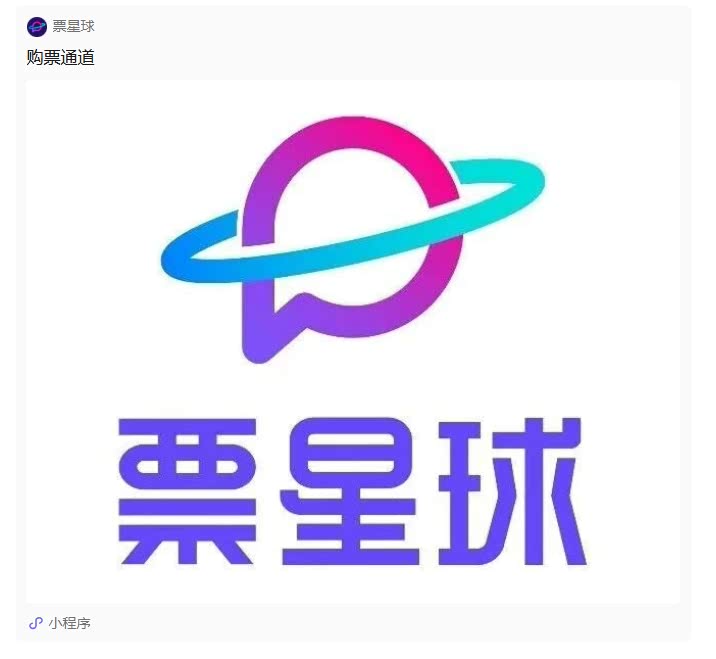
Task: Click the large 票 character
Action: tap(187, 491)
